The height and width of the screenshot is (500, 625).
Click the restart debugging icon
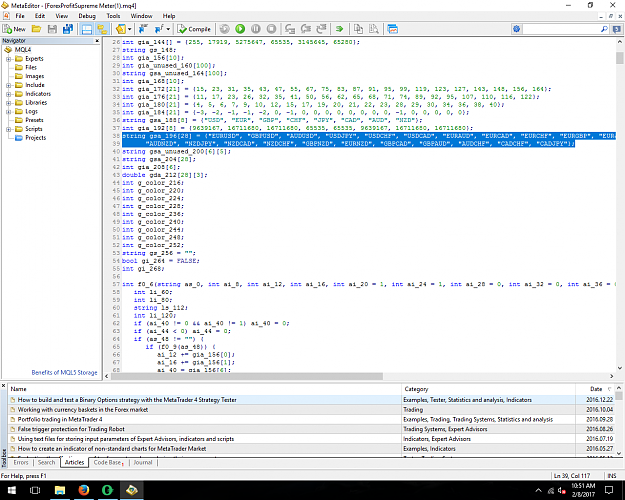[x=225, y=29]
